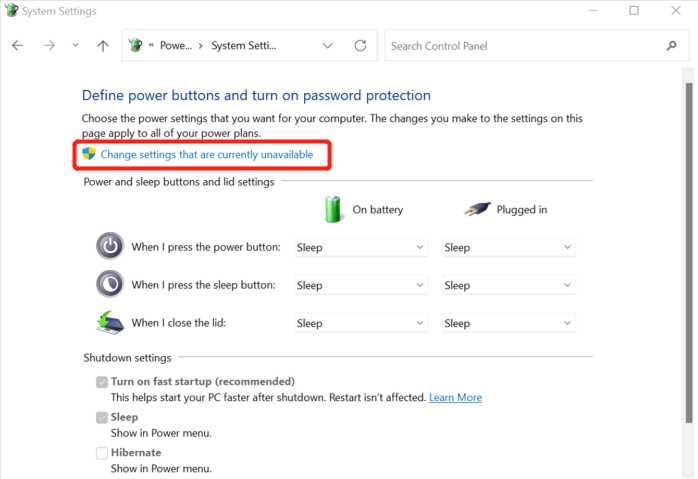Click System Settings breadcrumb in address bar

243,46
